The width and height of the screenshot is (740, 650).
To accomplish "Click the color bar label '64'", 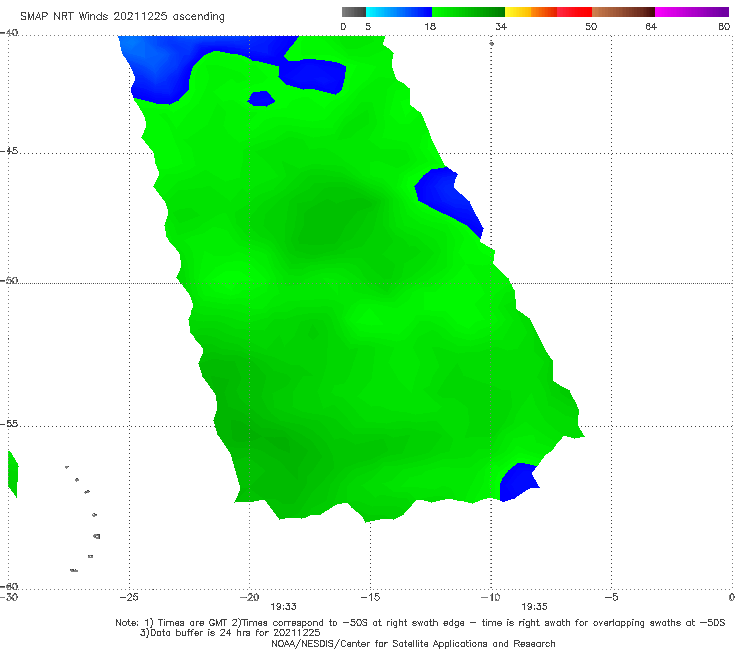I will pos(651,27).
